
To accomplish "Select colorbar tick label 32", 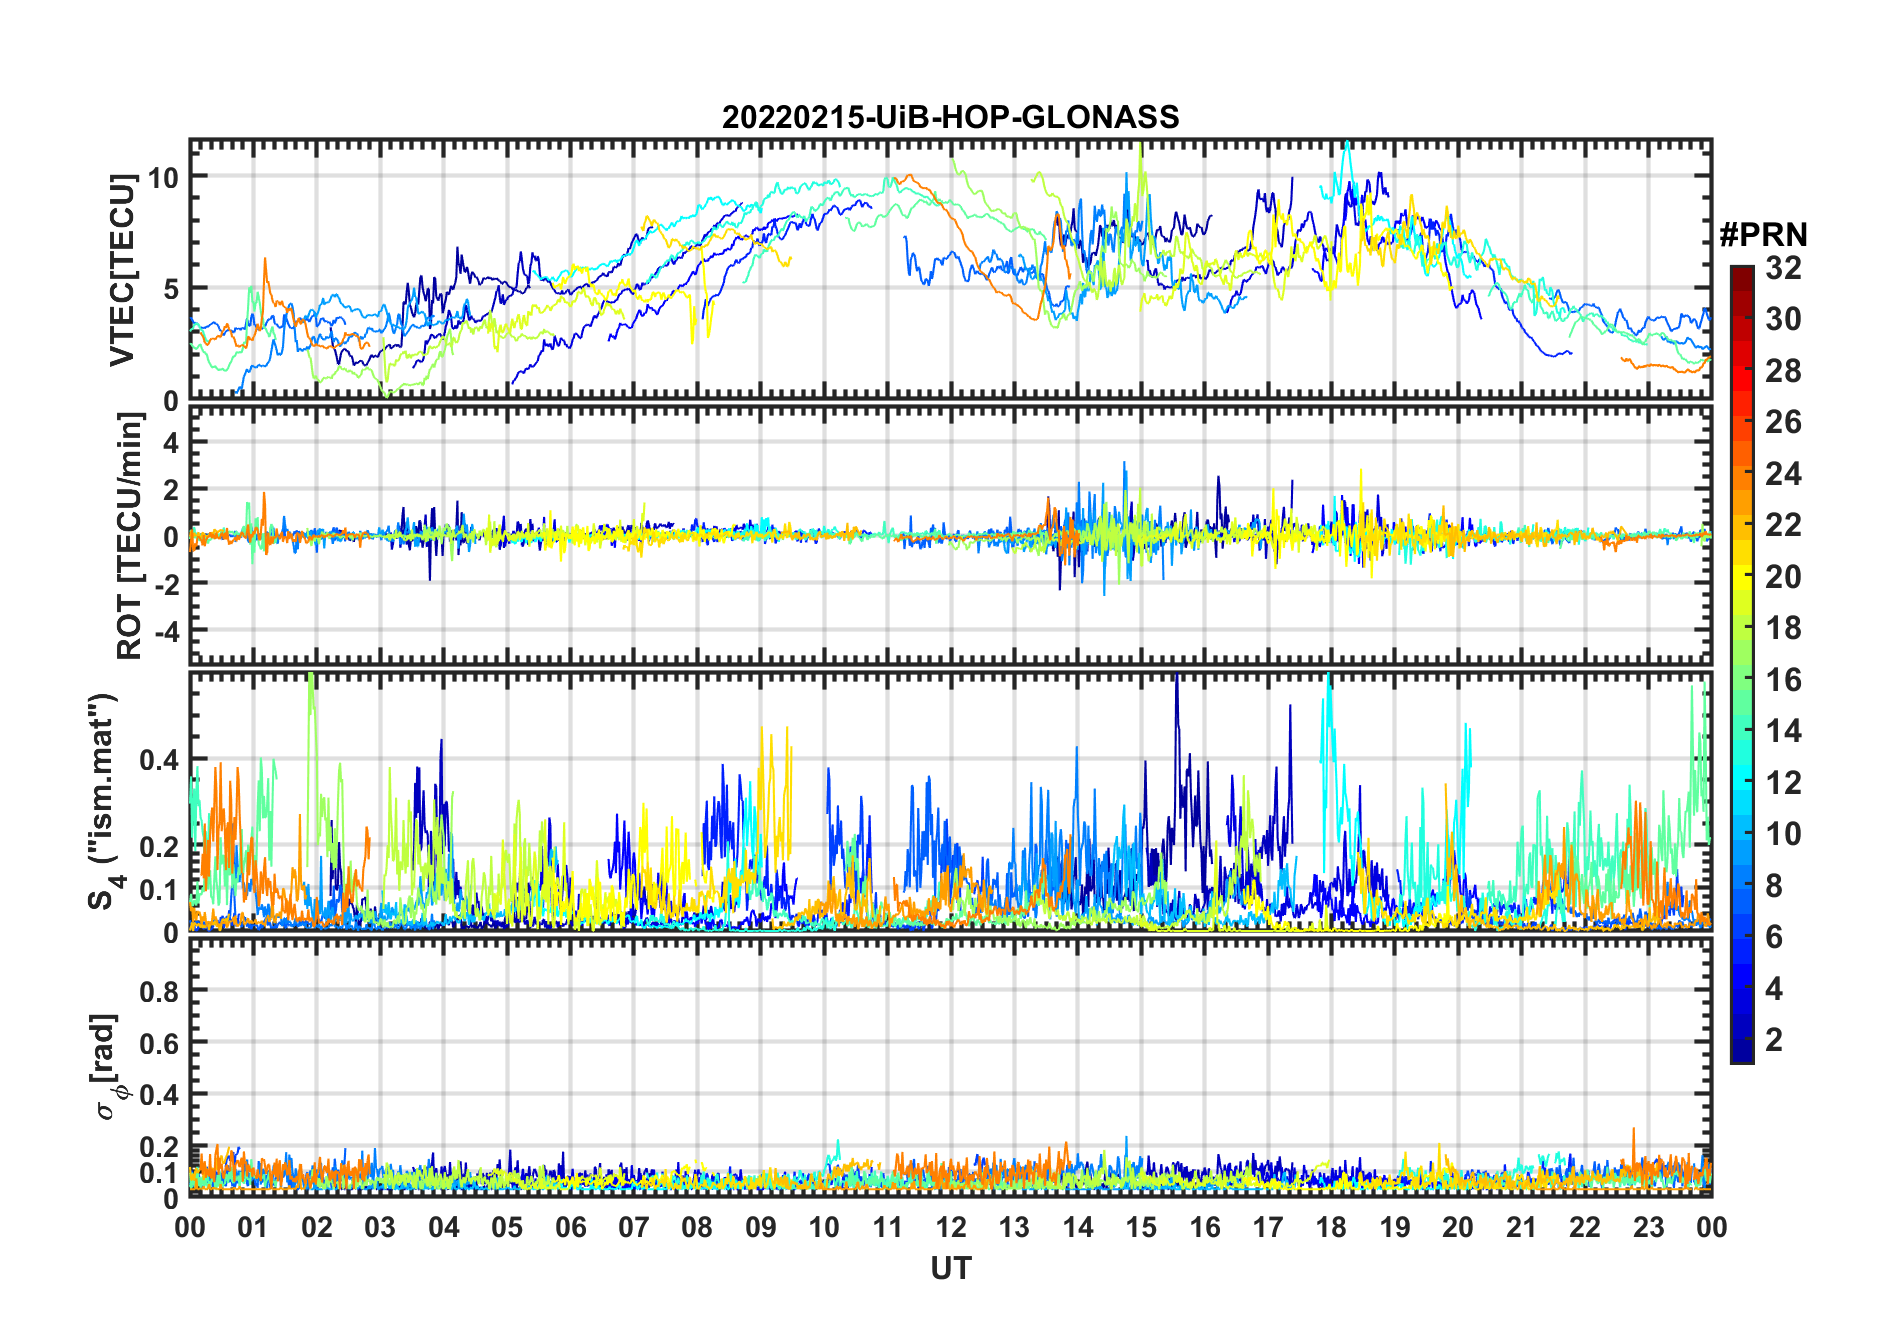I will click(x=1783, y=267).
